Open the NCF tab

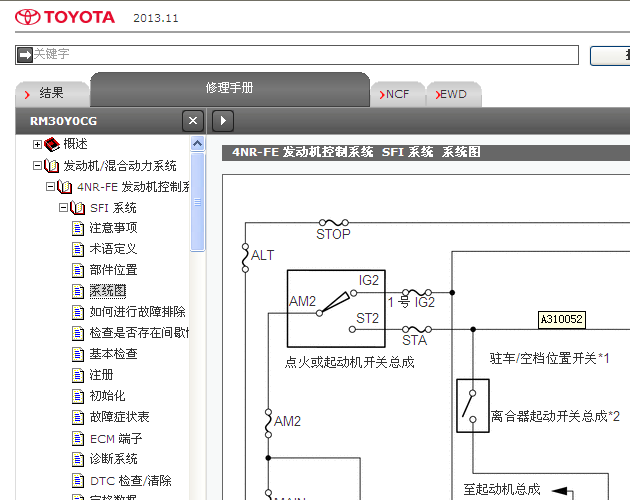[x=397, y=94]
